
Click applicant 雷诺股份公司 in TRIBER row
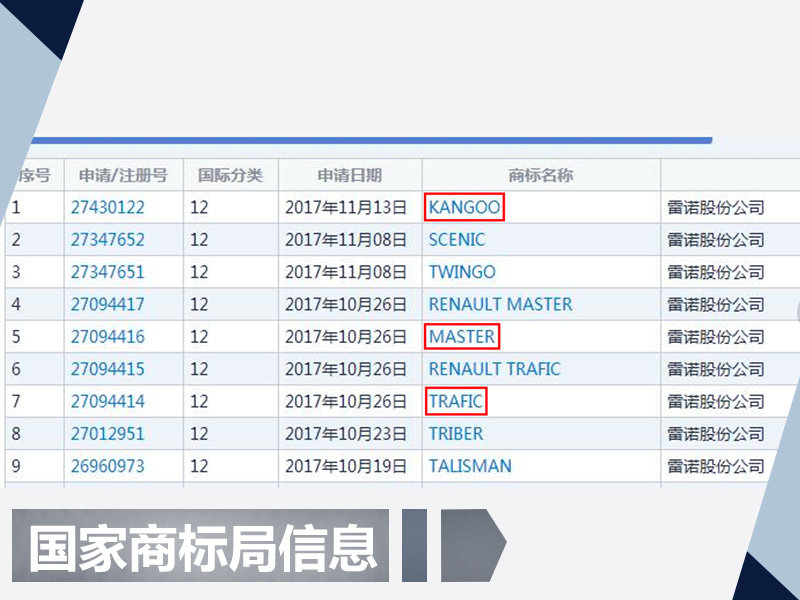pos(716,434)
